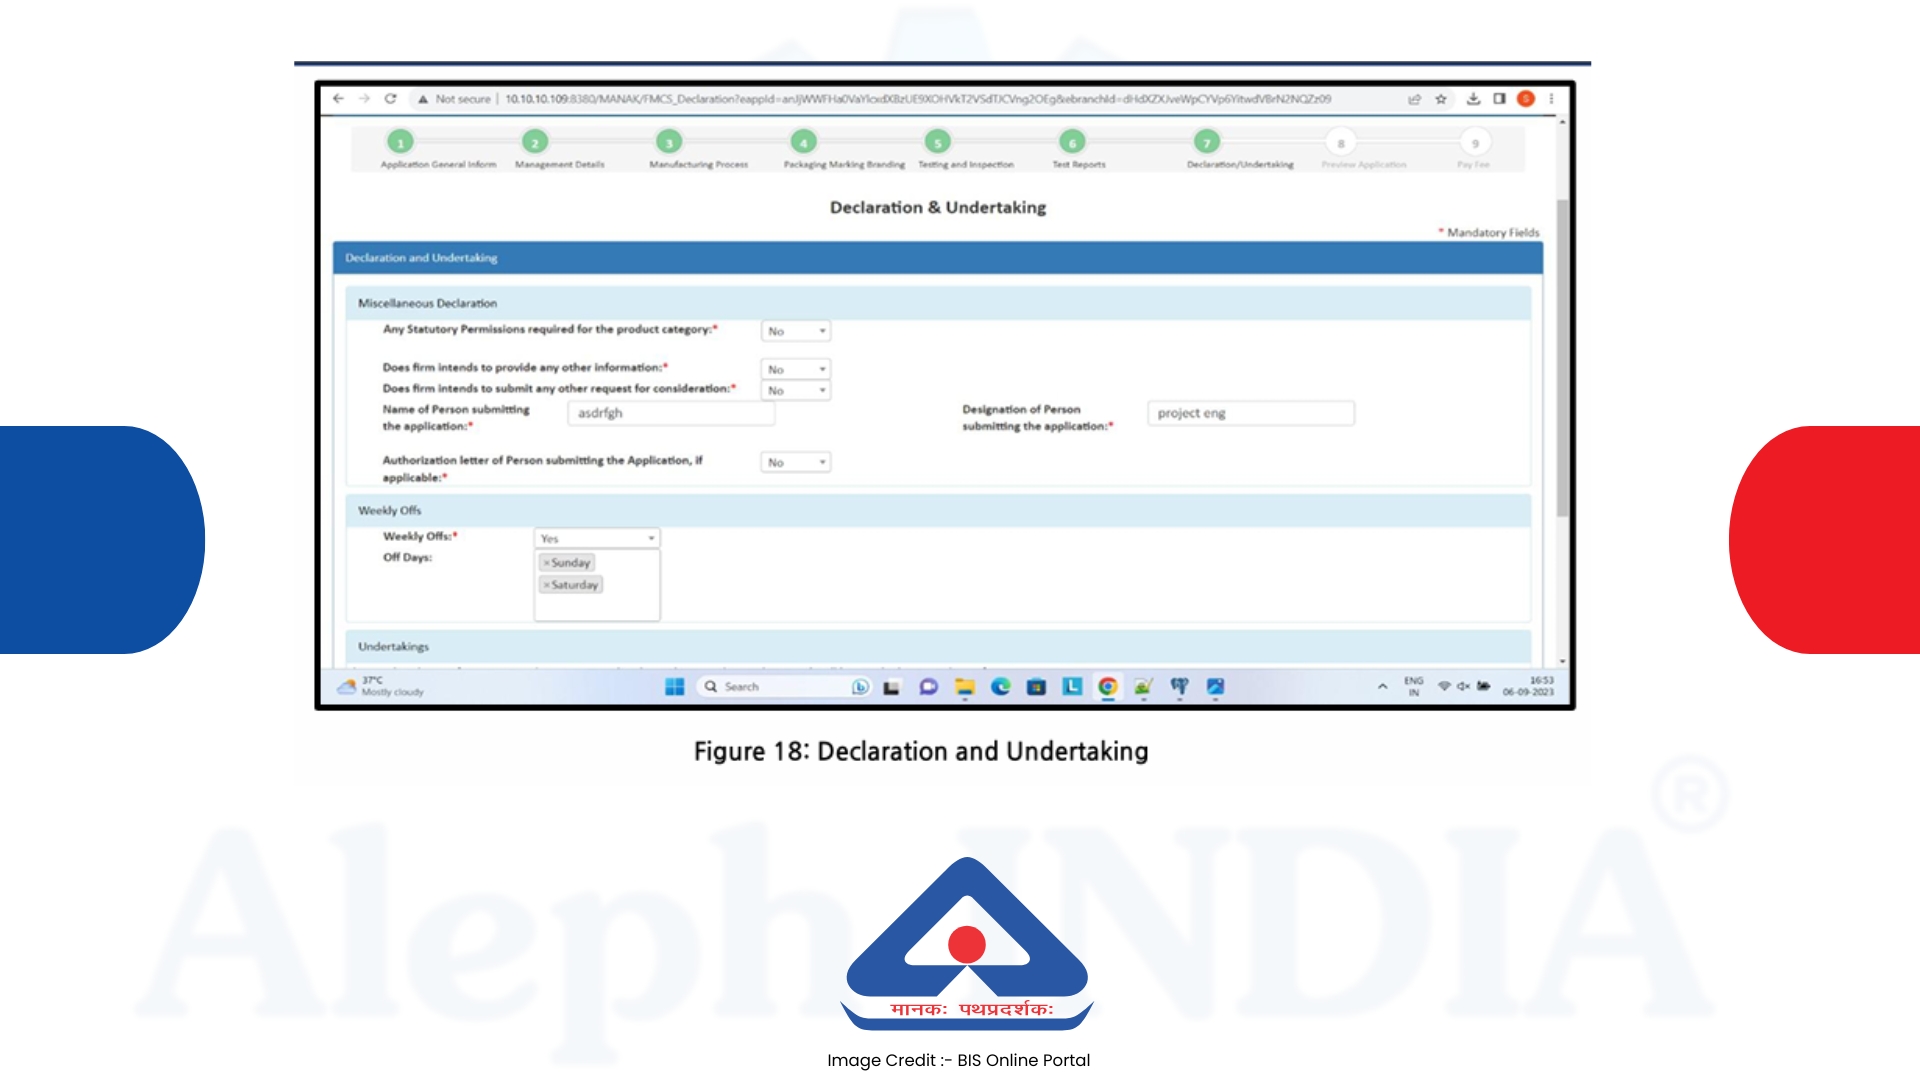Reload the page with refresh icon
This screenshot has width=1920, height=1080.
tap(391, 99)
